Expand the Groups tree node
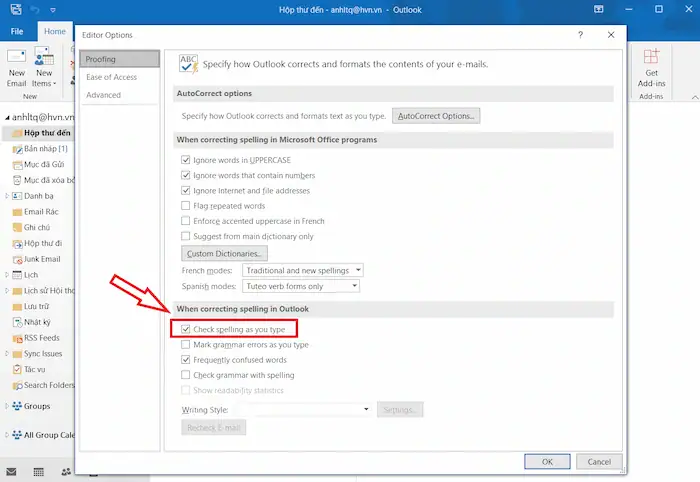700x482 pixels. pyautogui.click(x=7, y=406)
